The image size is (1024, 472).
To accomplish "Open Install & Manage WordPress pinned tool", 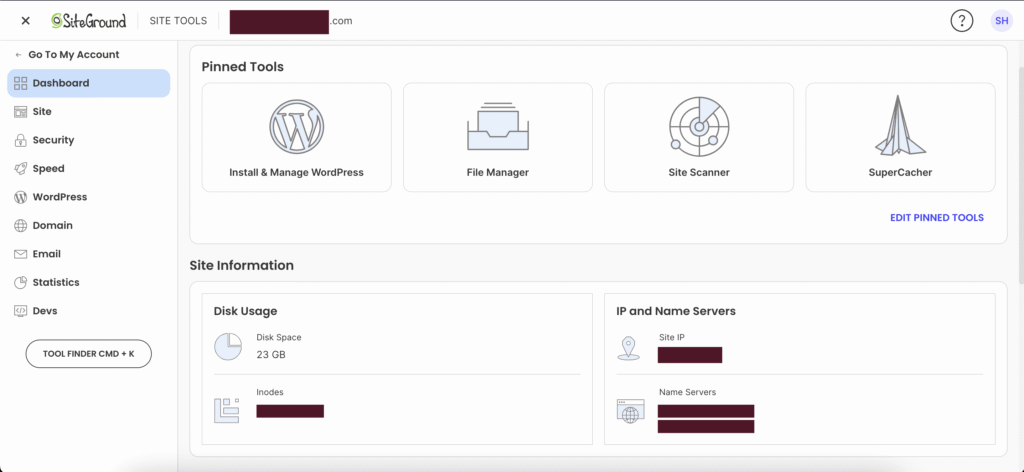I will click(x=296, y=137).
